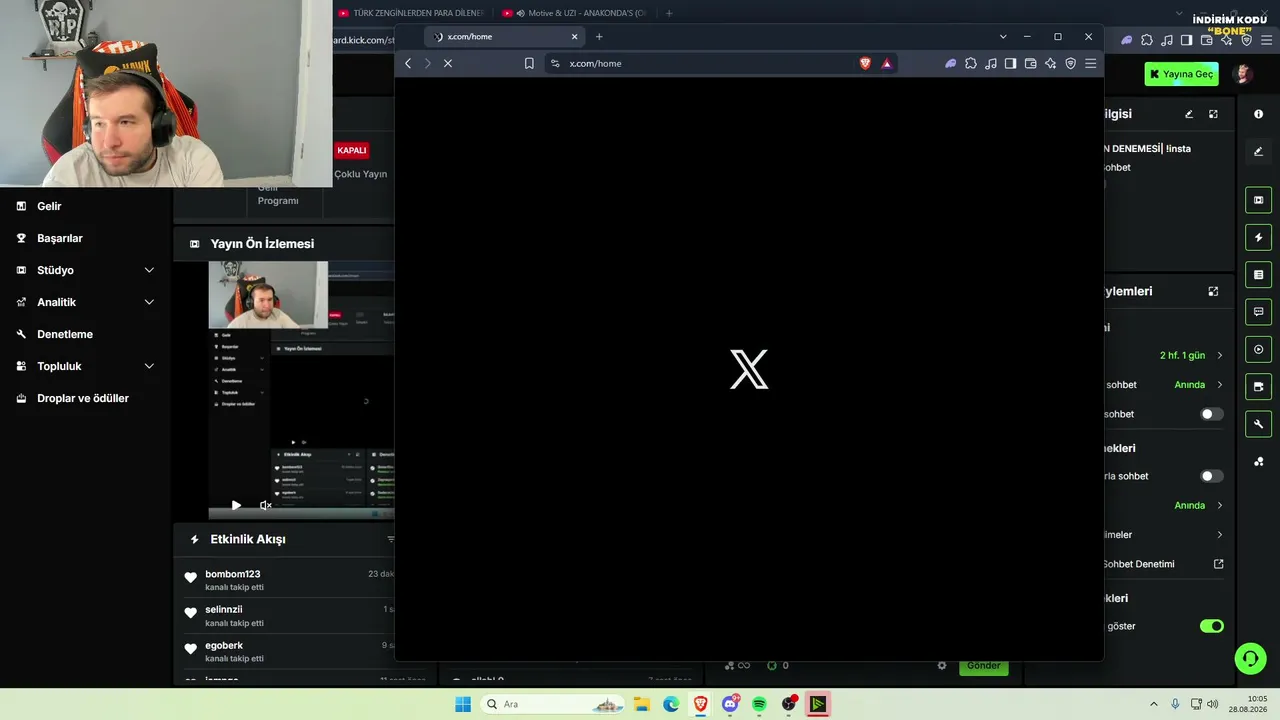Screen dimensions: 1280x720
Task: Open chat settings gear near Gönder
Action: coord(941,665)
